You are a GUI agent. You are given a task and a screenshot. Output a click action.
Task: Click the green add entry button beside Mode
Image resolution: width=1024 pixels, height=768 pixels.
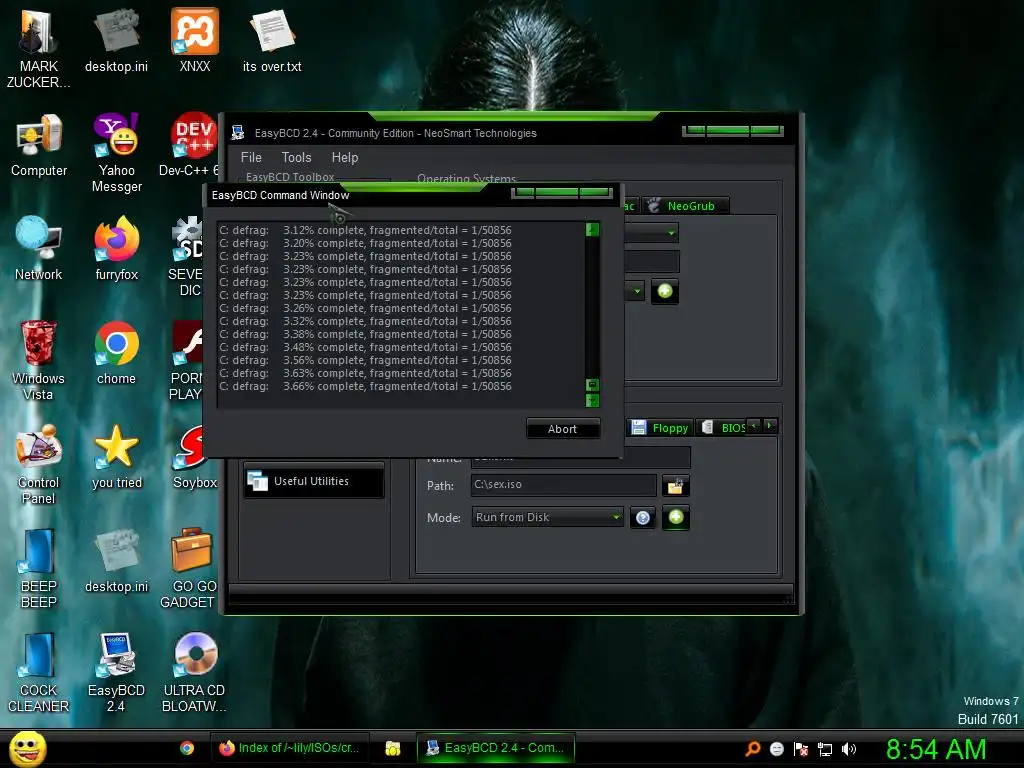point(676,517)
